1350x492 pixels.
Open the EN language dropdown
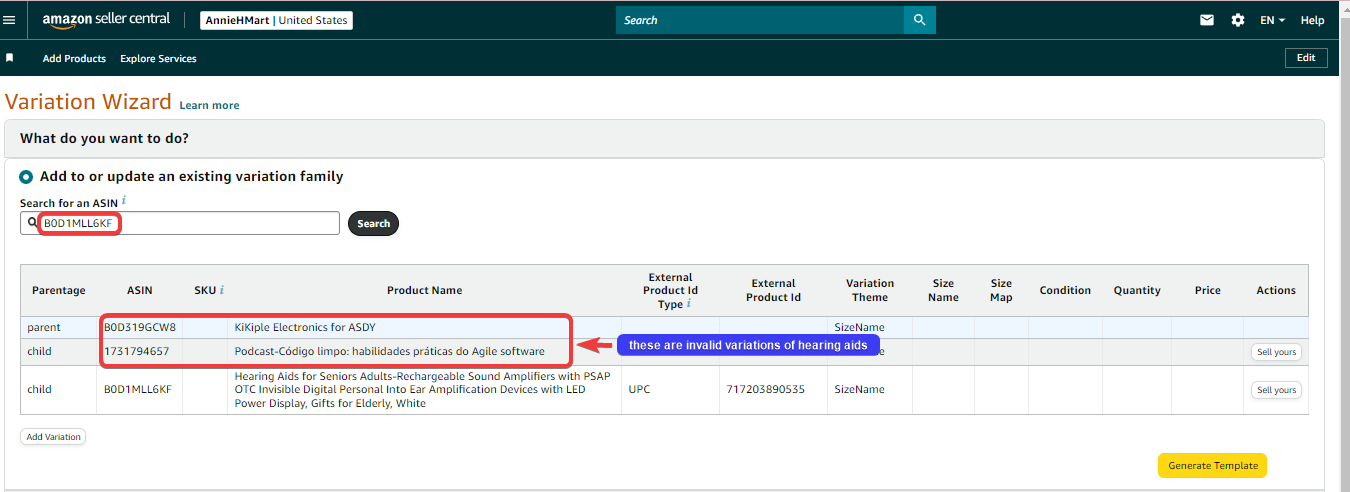1272,20
